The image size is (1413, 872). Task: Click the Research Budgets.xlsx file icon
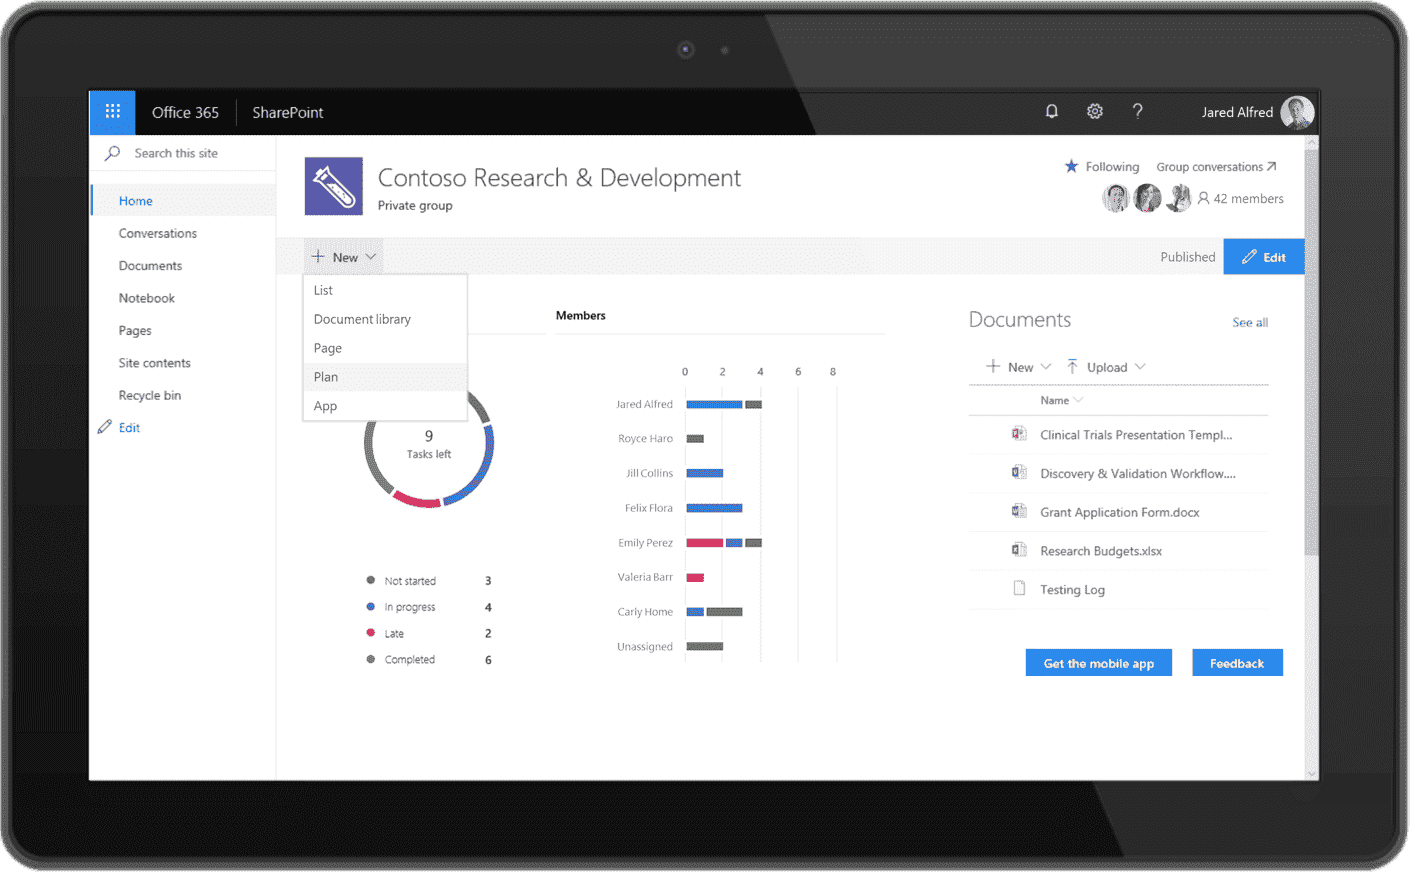click(x=1018, y=550)
